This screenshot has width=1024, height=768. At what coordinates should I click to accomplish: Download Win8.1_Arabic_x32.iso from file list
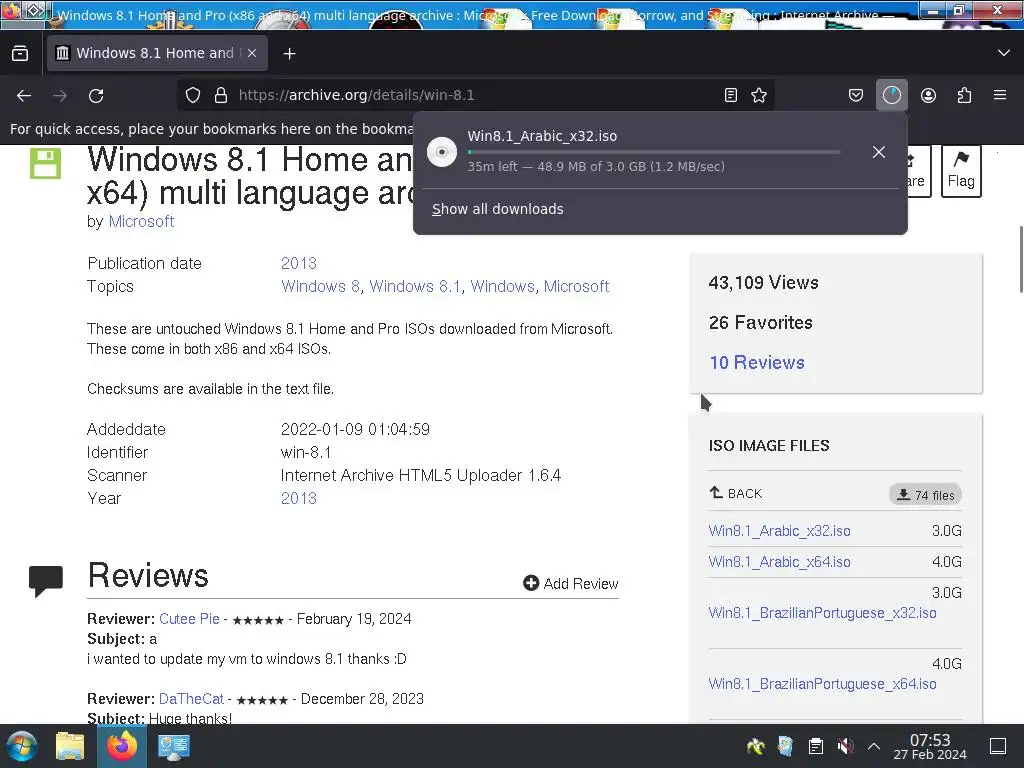779,531
